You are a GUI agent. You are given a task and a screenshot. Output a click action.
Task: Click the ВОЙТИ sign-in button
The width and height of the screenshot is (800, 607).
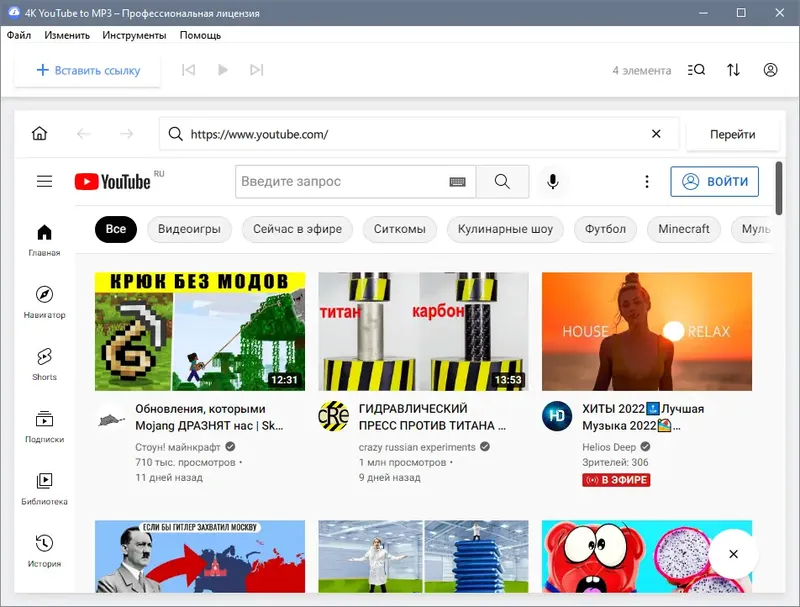click(713, 181)
